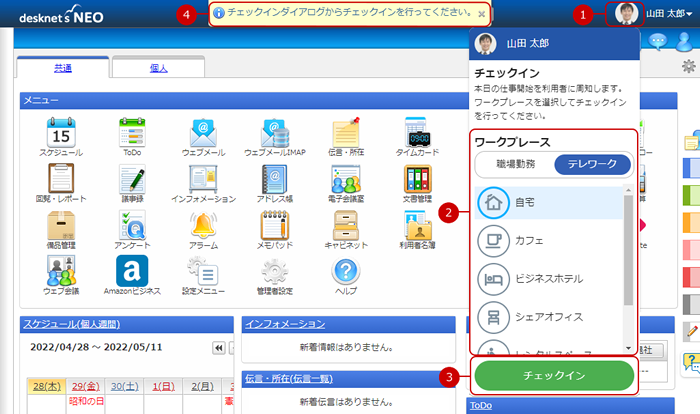This screenshot has height=414, width=700.
Task: Click the chat bubble icon in blue bar
Action: 658,41
